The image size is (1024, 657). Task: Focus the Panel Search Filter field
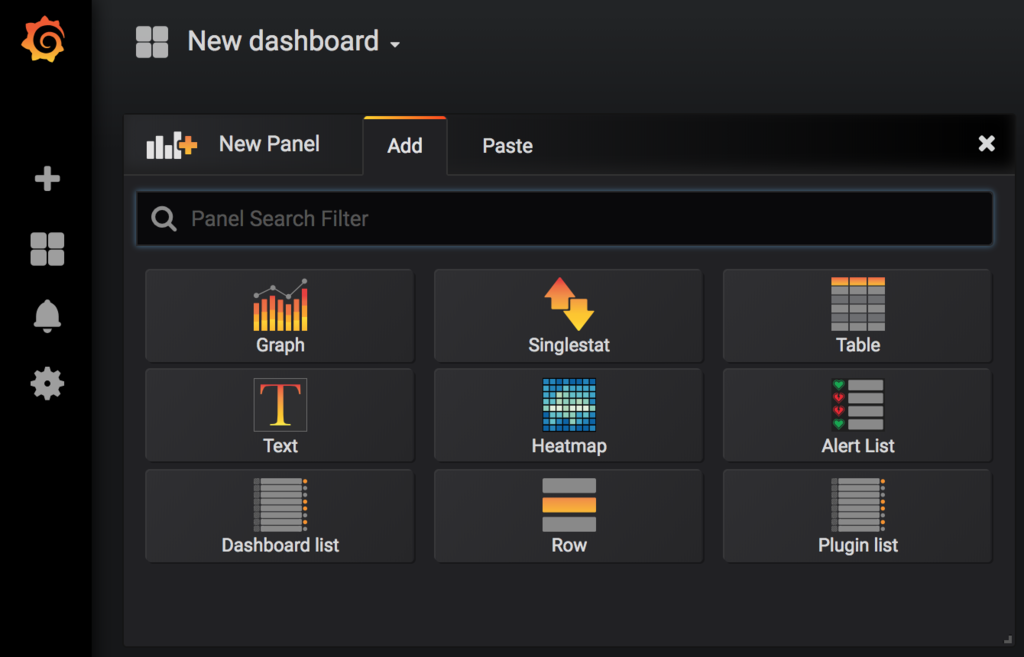[x=564, y=218]
